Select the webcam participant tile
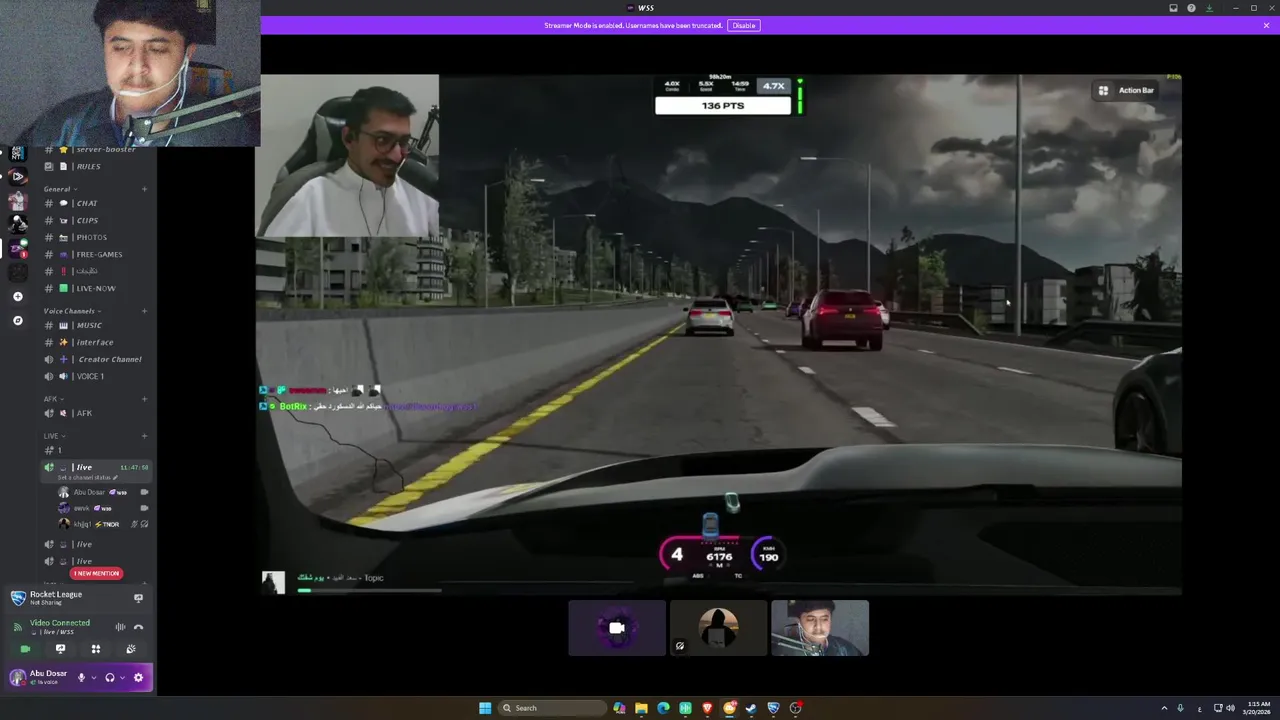 click(820, 628)
